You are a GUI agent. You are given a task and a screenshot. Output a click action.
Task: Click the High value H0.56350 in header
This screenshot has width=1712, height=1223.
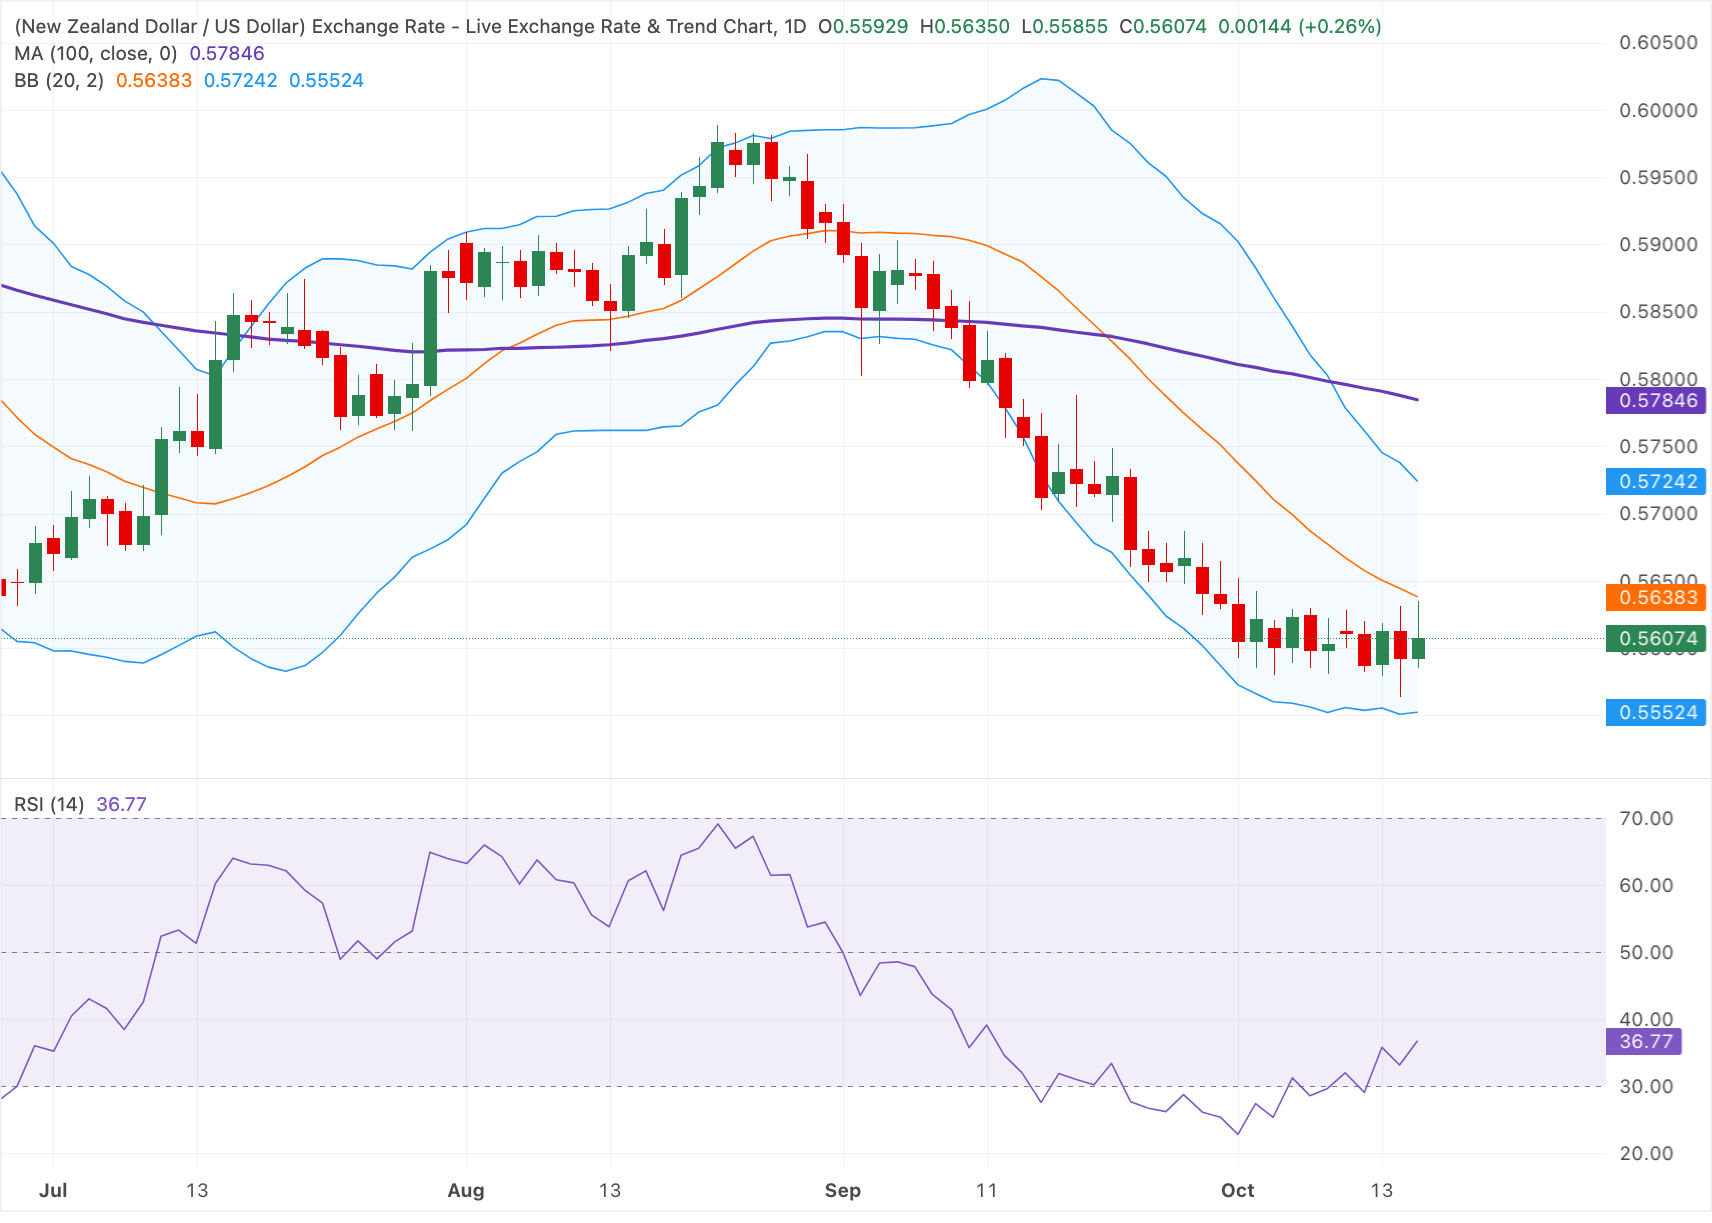coord(965,27)
